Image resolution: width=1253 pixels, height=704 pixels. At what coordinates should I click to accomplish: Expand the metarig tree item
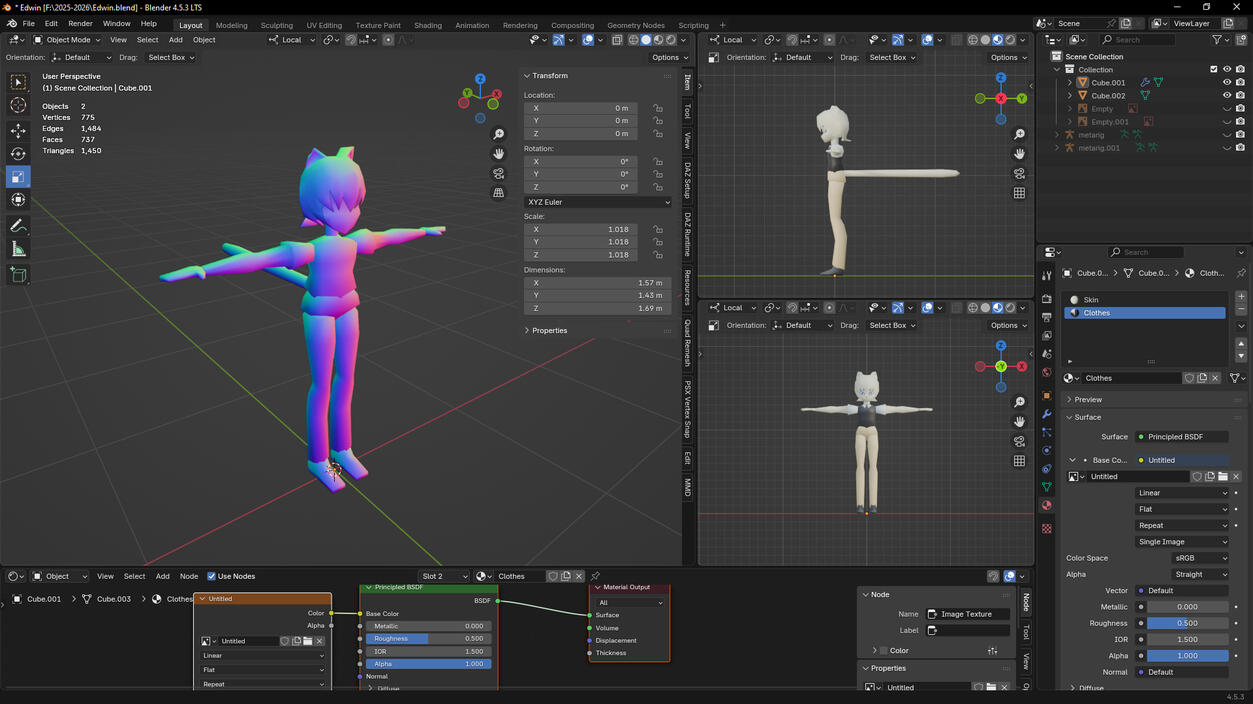(x=1057, y=135)
